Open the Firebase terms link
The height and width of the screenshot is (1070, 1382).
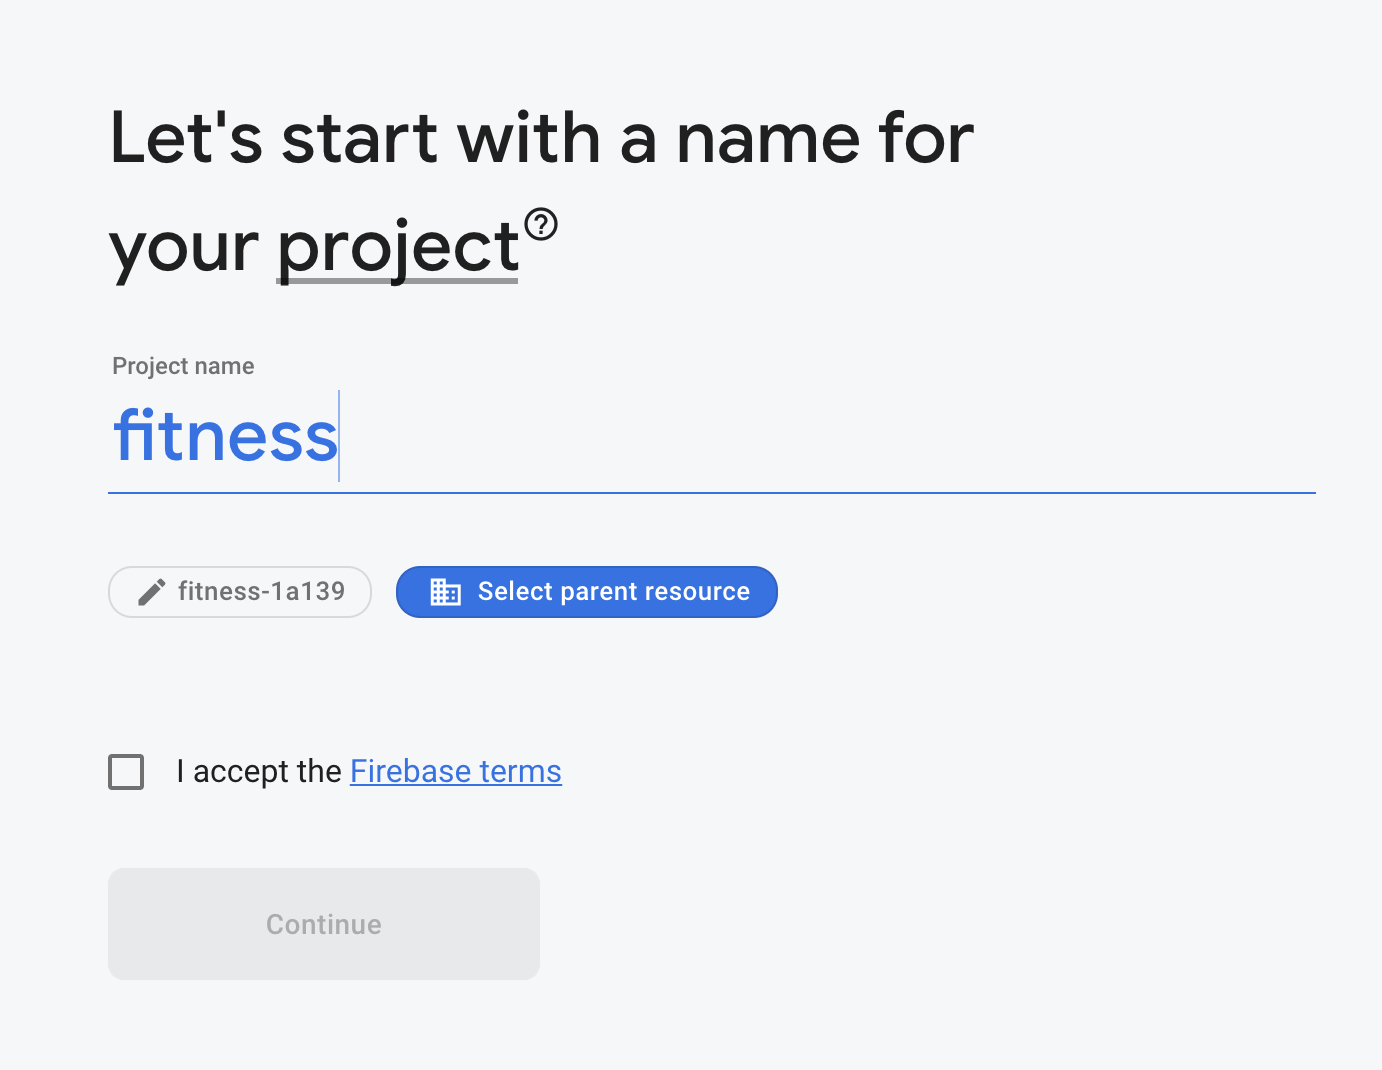coord(456,771)
